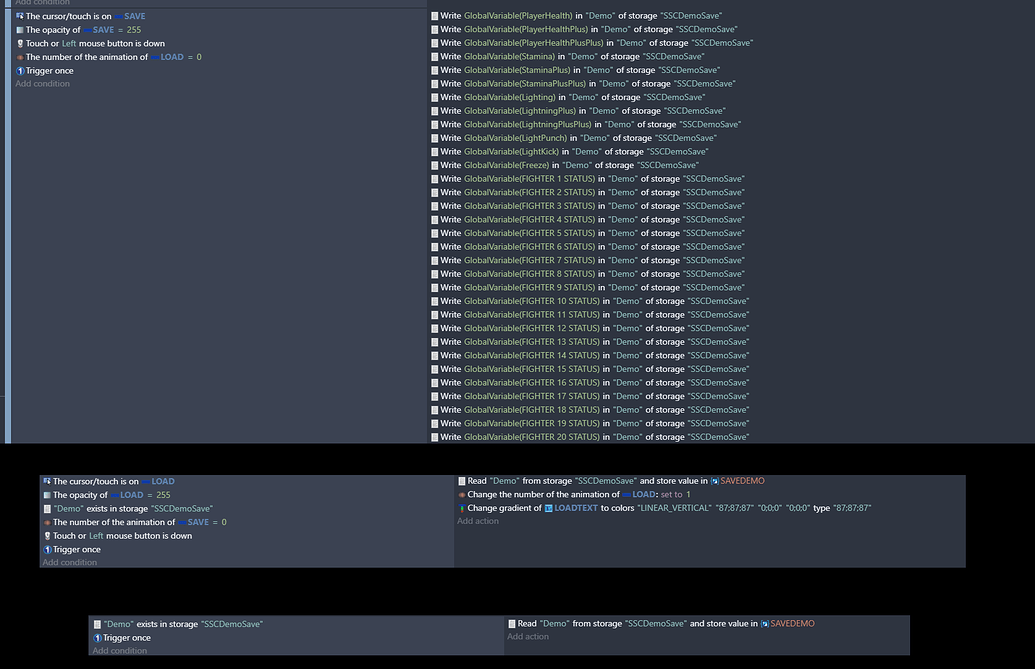Click the SAVEDEMO variable in the bottom Read action
Viewport: 1035px width, 669px height.
pyautogui.click(x=792, y=624)
